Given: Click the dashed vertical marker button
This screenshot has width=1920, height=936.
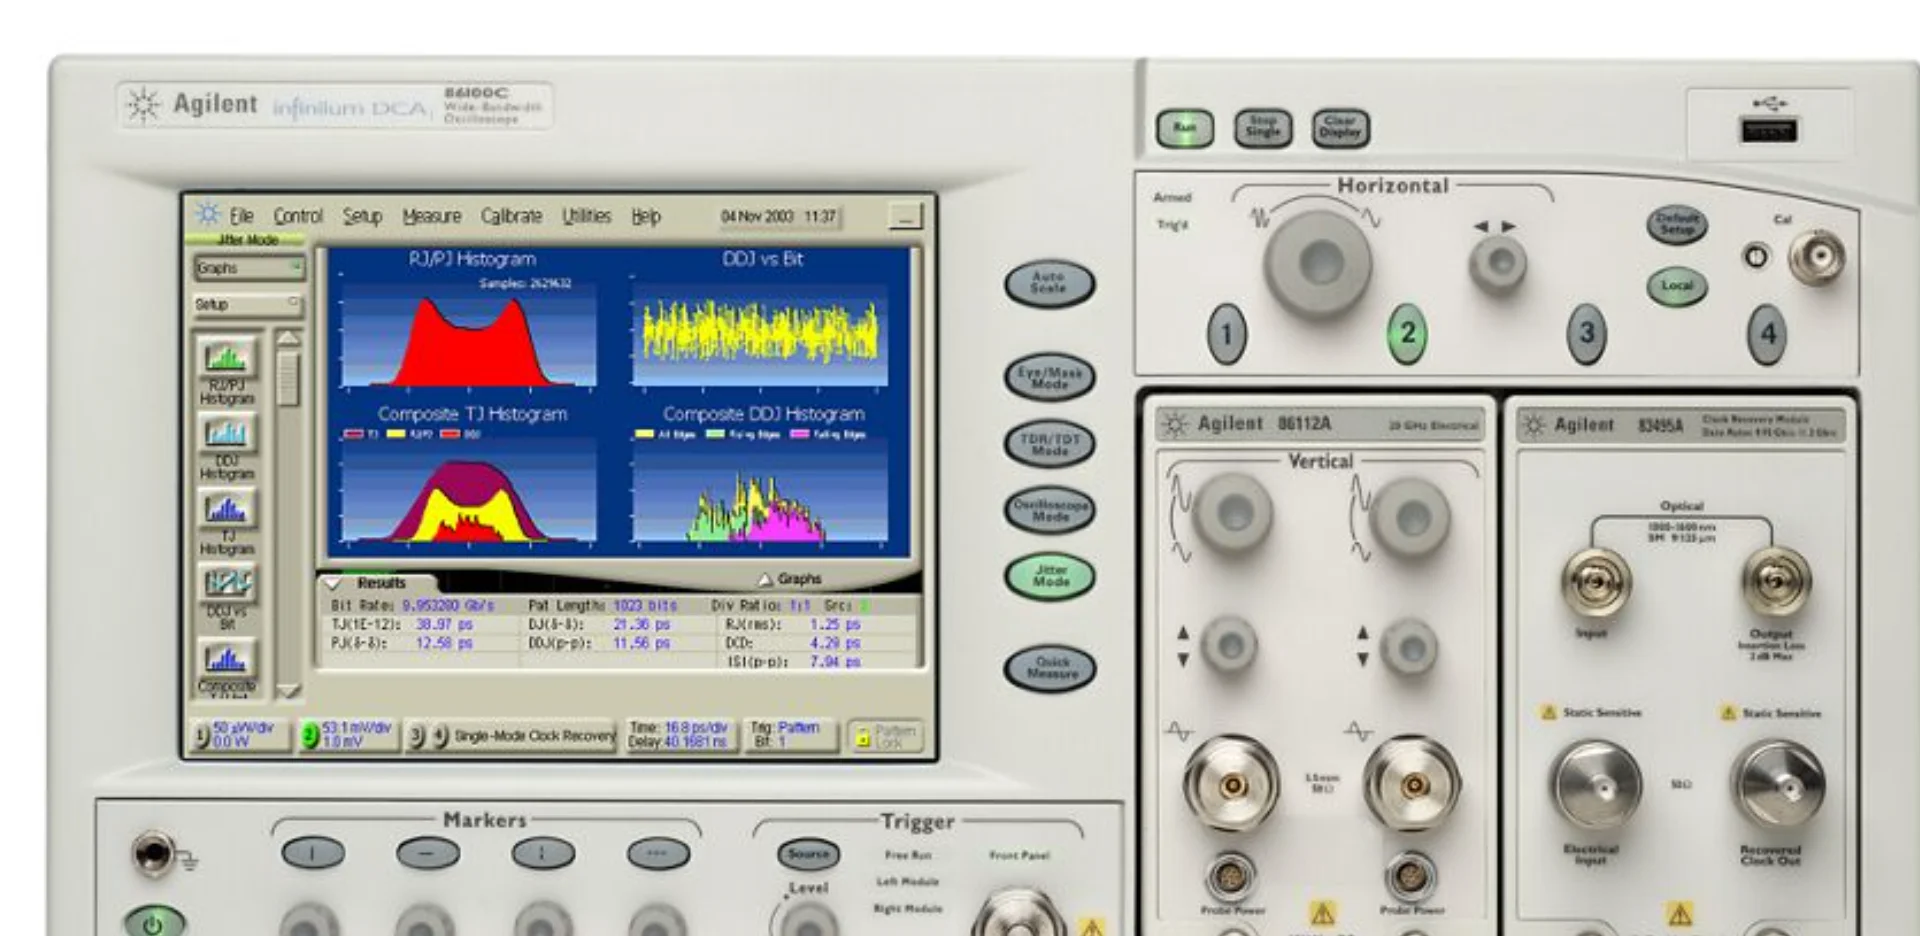Looking at the screenshot, I should [543, 853].
